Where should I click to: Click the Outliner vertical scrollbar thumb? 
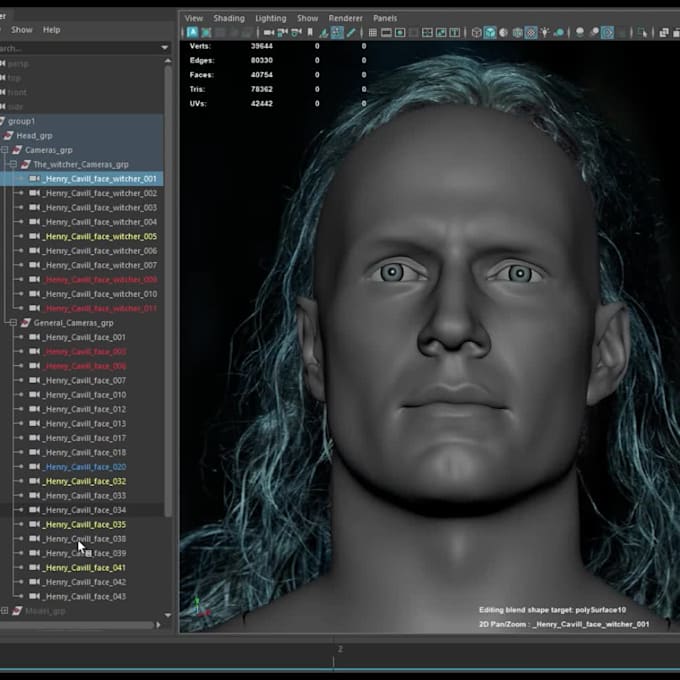click(x=168, y=291)
